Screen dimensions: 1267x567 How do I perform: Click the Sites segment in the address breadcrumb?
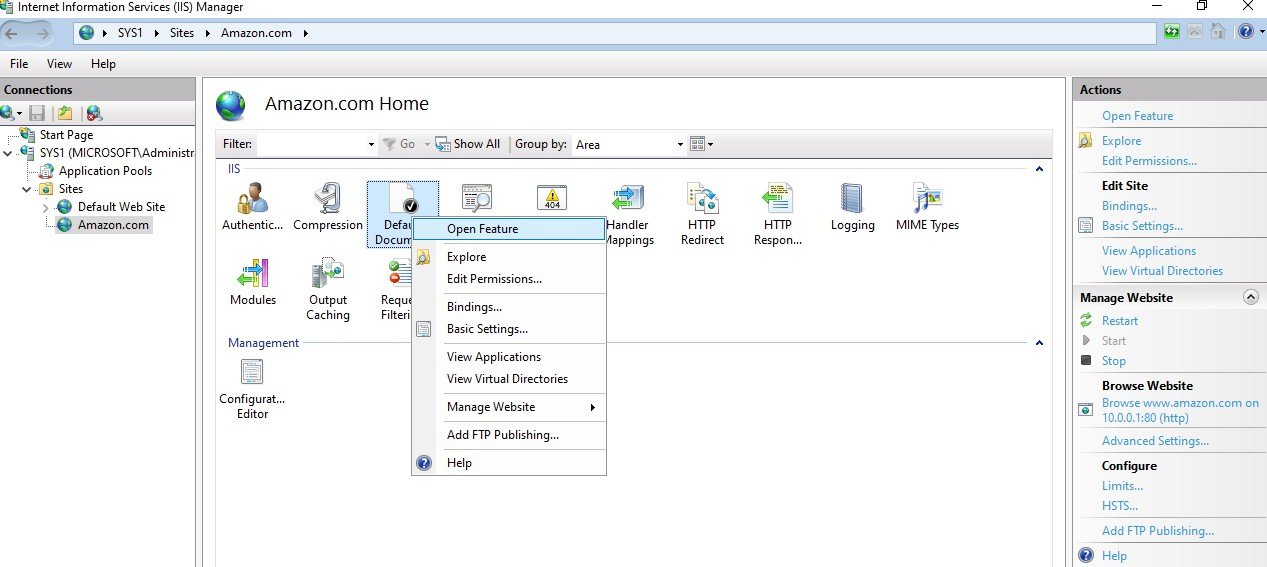[x=181, y=33]
